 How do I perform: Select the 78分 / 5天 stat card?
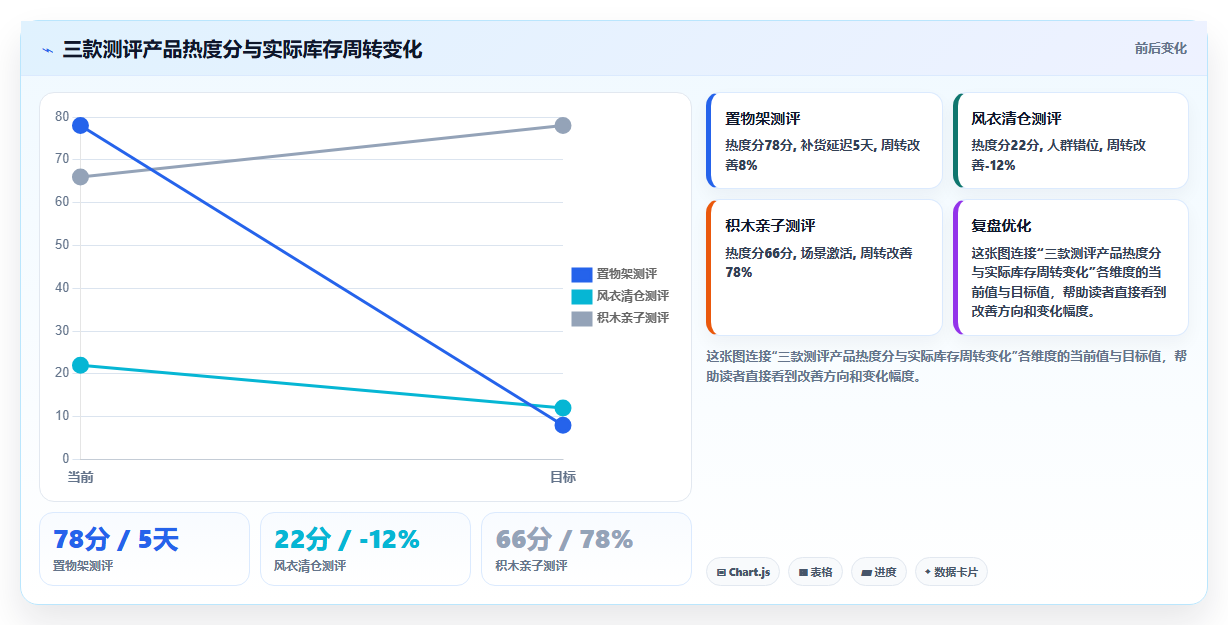[144, 549]
